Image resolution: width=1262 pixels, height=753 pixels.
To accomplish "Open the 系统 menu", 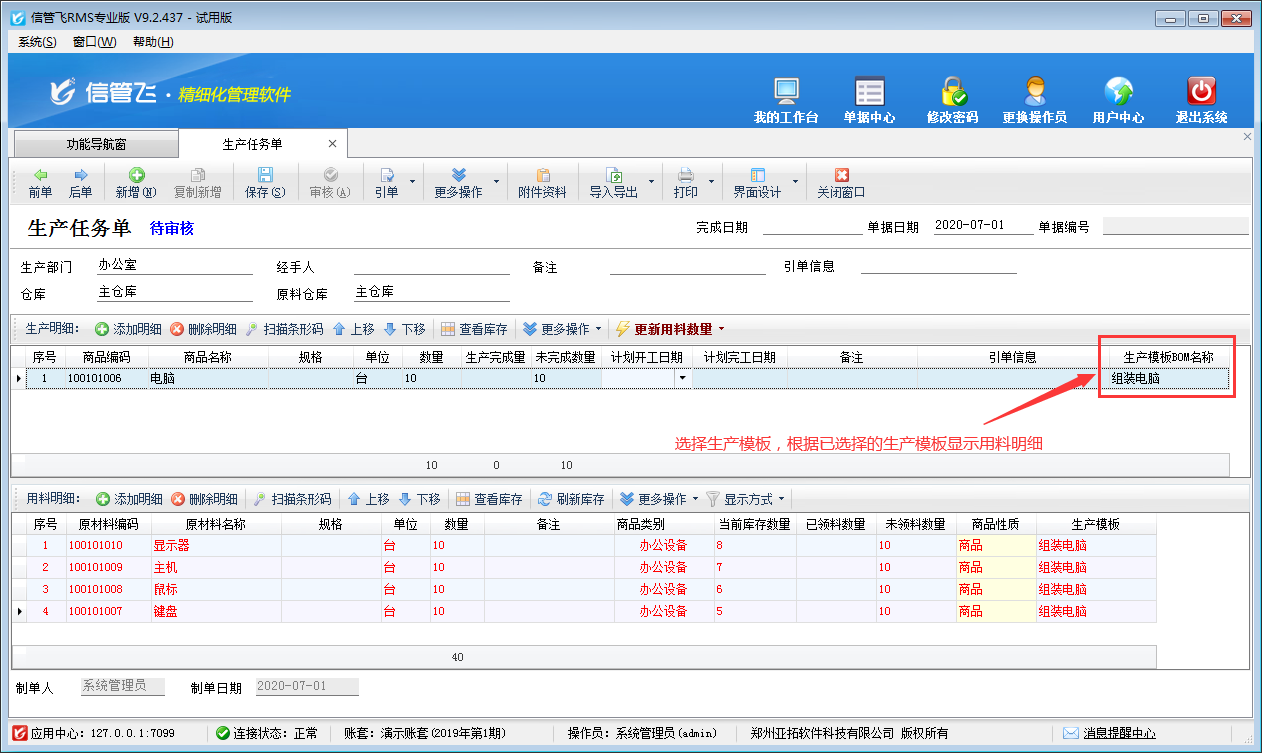I will 37,42.
